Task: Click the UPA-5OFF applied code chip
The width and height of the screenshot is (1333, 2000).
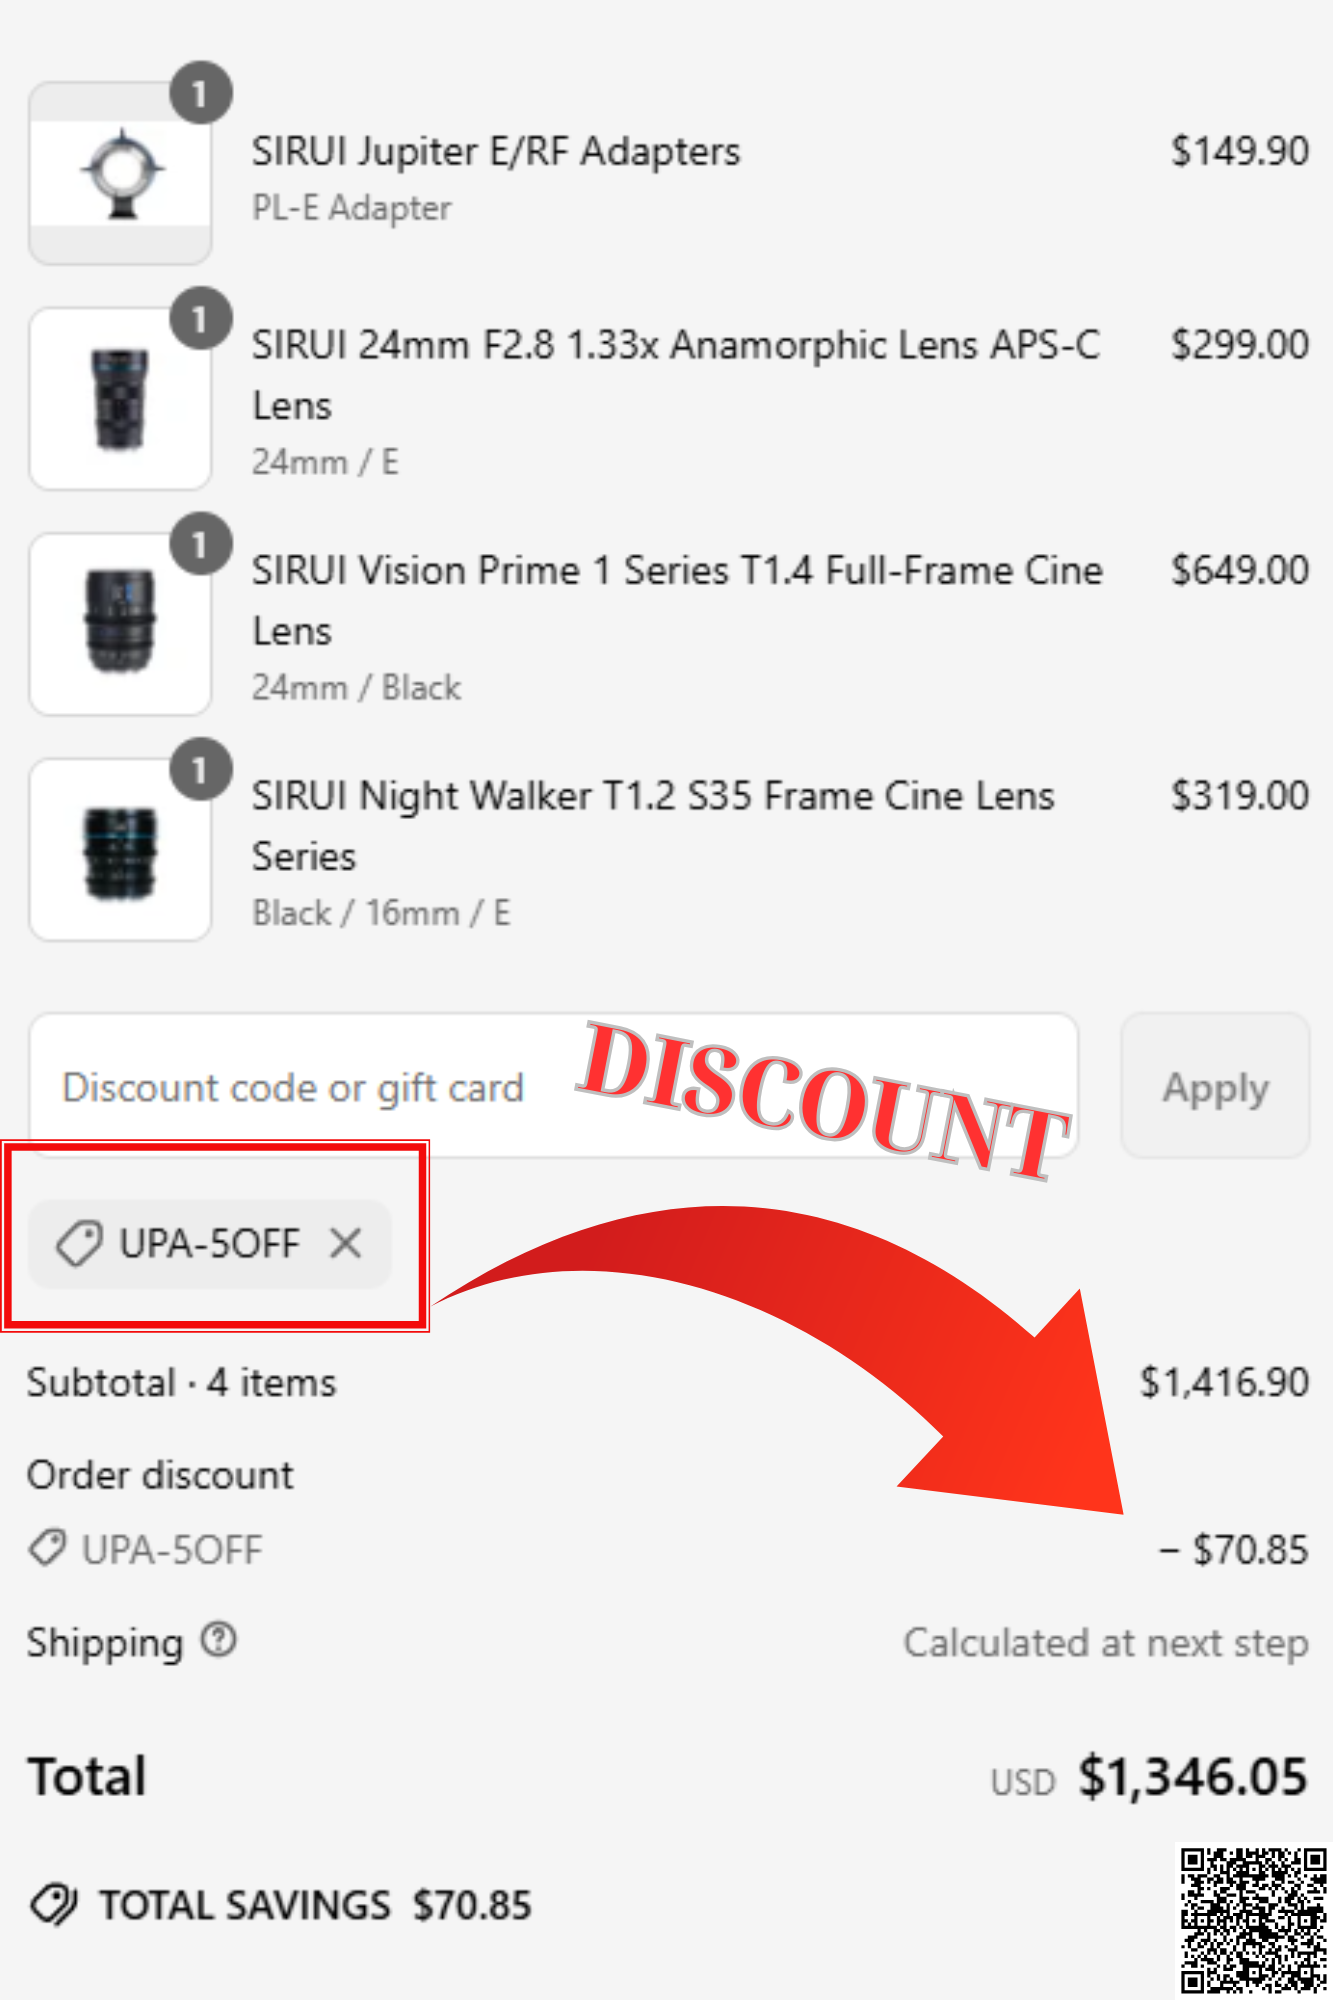Action: tap(210, 1244)
